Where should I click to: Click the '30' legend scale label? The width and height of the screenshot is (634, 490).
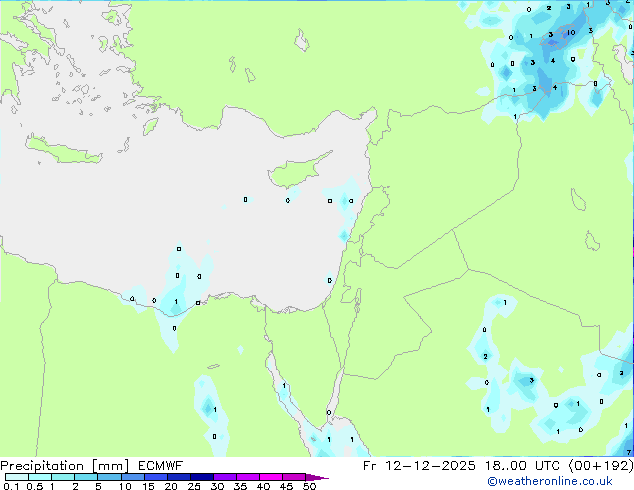point(217,486)
